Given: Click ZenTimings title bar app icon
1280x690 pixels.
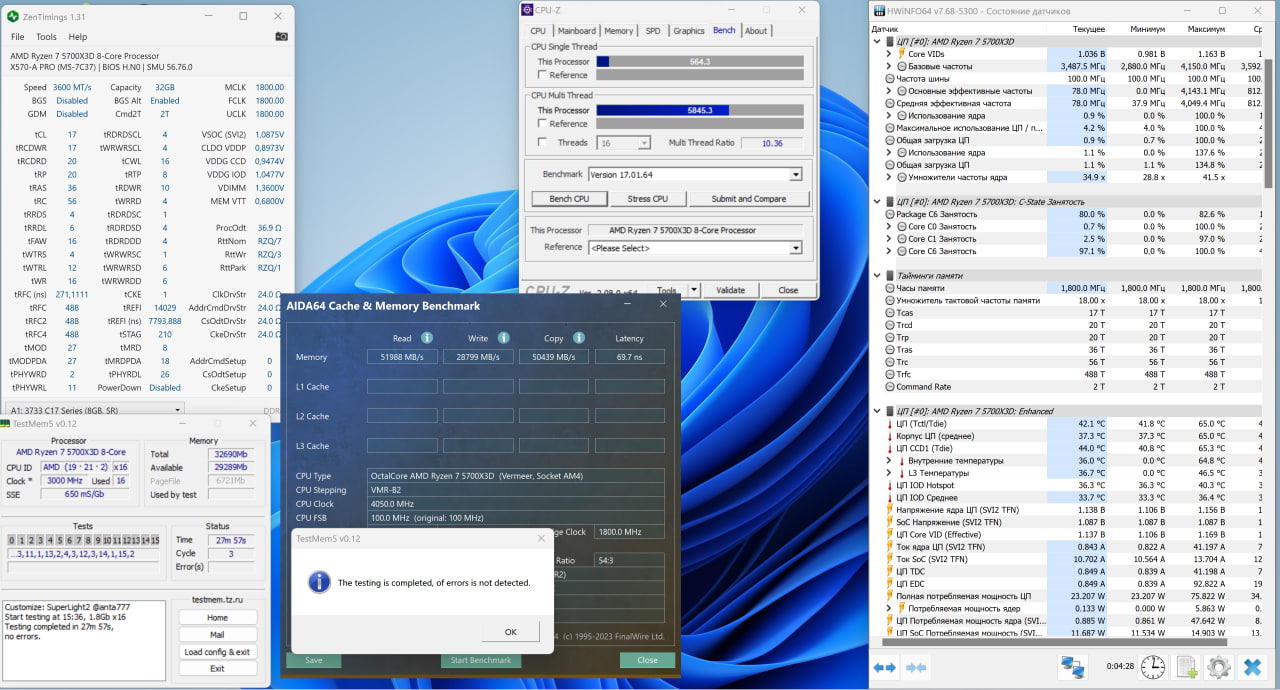Looking at the screenshot, I should pyautogui.click(x=12, y=16).
